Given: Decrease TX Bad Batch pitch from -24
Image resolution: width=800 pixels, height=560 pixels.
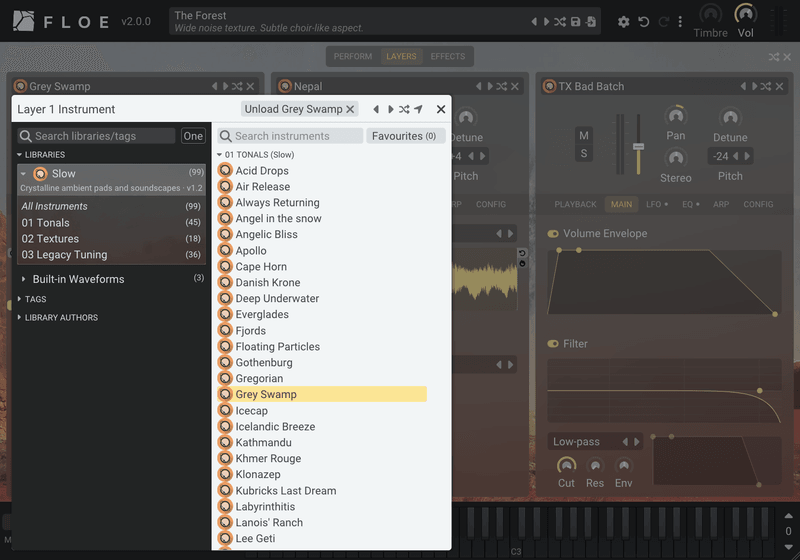Looking at the screenshot, I should (x=735, y=157).
